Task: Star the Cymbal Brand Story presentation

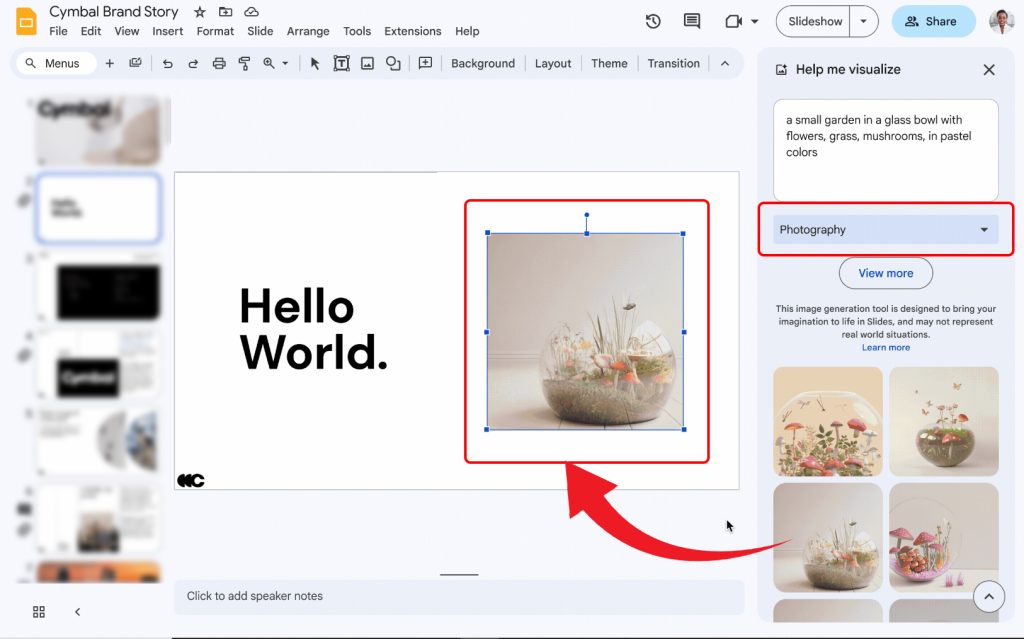Action: tap(200, 12)
